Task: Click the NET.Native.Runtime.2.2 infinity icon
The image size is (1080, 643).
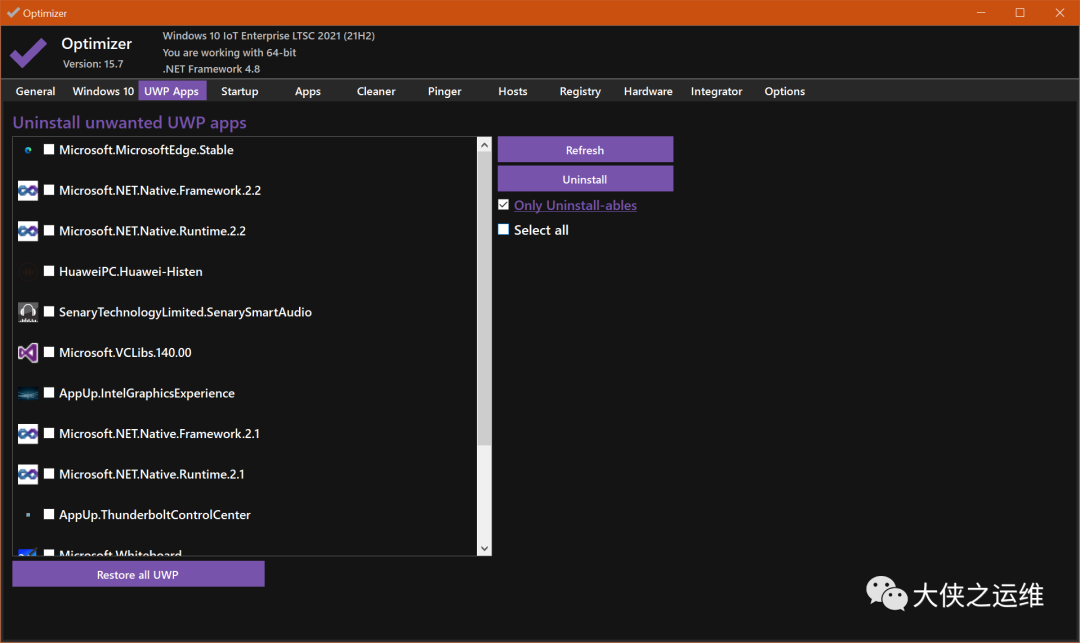Action: coord(28,231)
